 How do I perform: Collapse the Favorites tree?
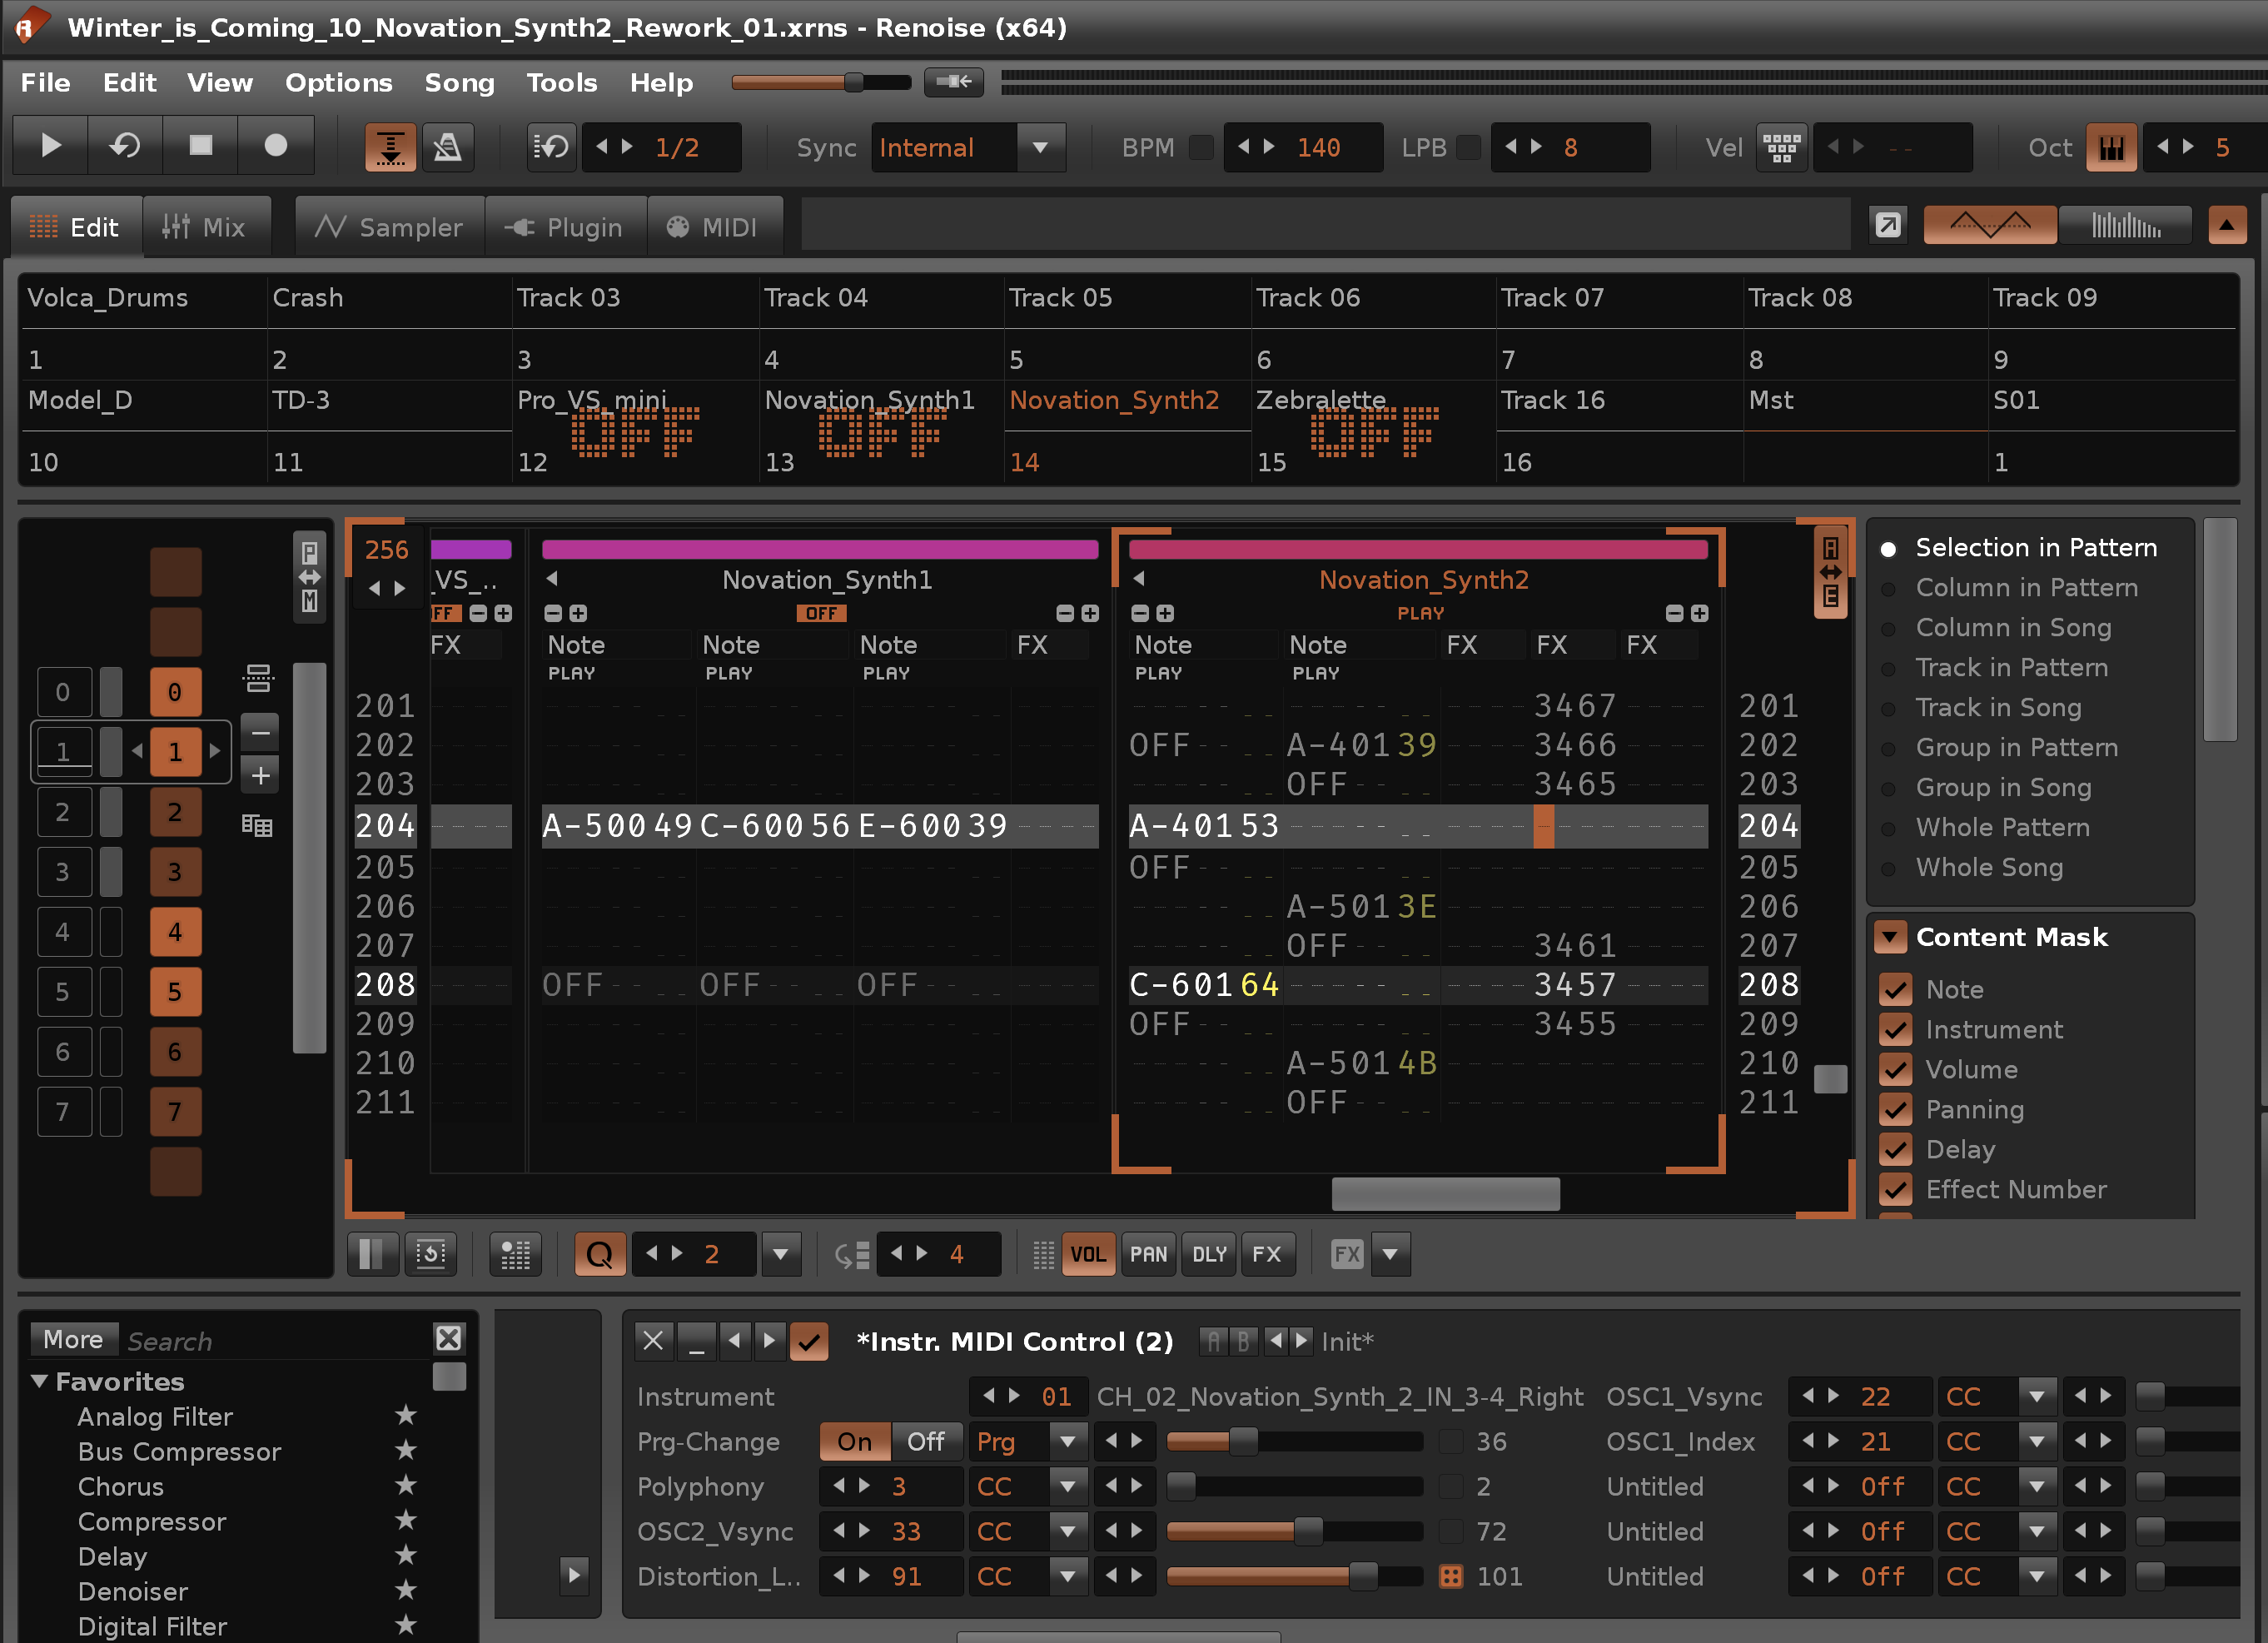click(40, 1381)
